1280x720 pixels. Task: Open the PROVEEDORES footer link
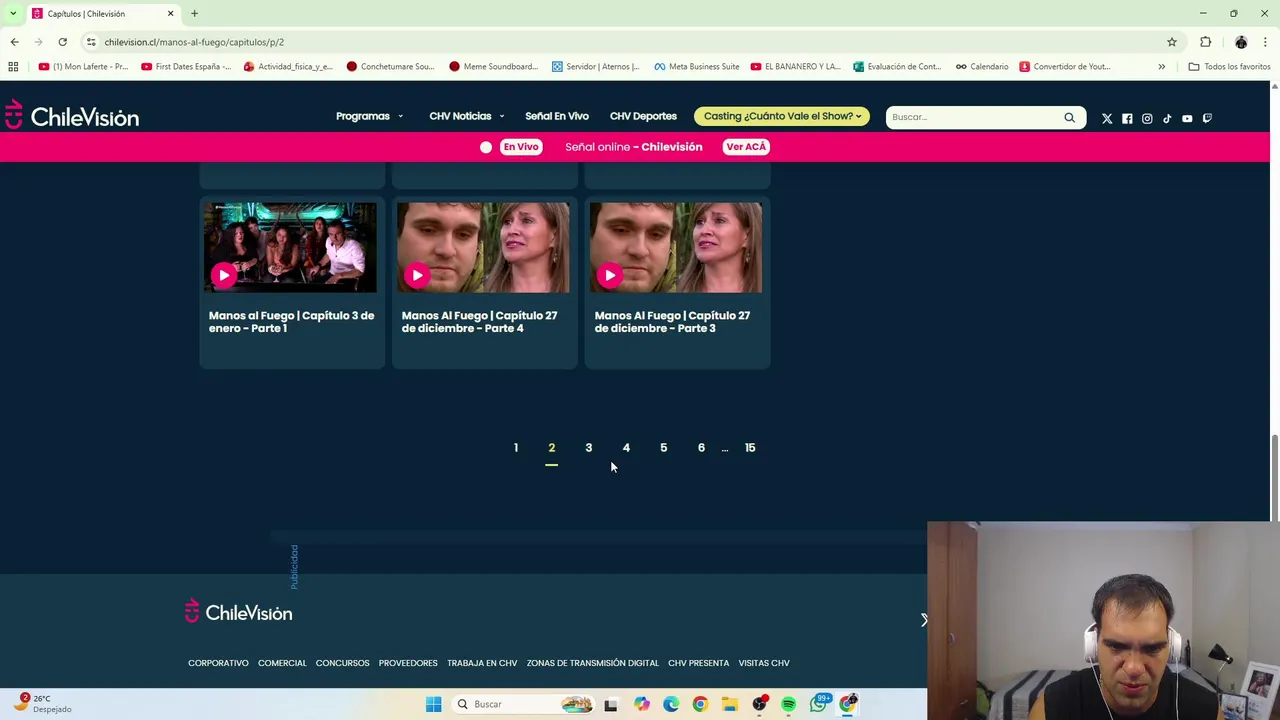pyautogui.click(x=408, y=663)
